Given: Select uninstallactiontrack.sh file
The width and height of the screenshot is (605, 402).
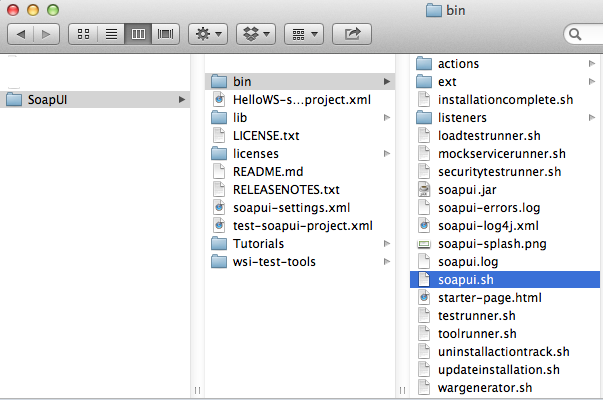Looking at the screenshot, I should 504,352.
